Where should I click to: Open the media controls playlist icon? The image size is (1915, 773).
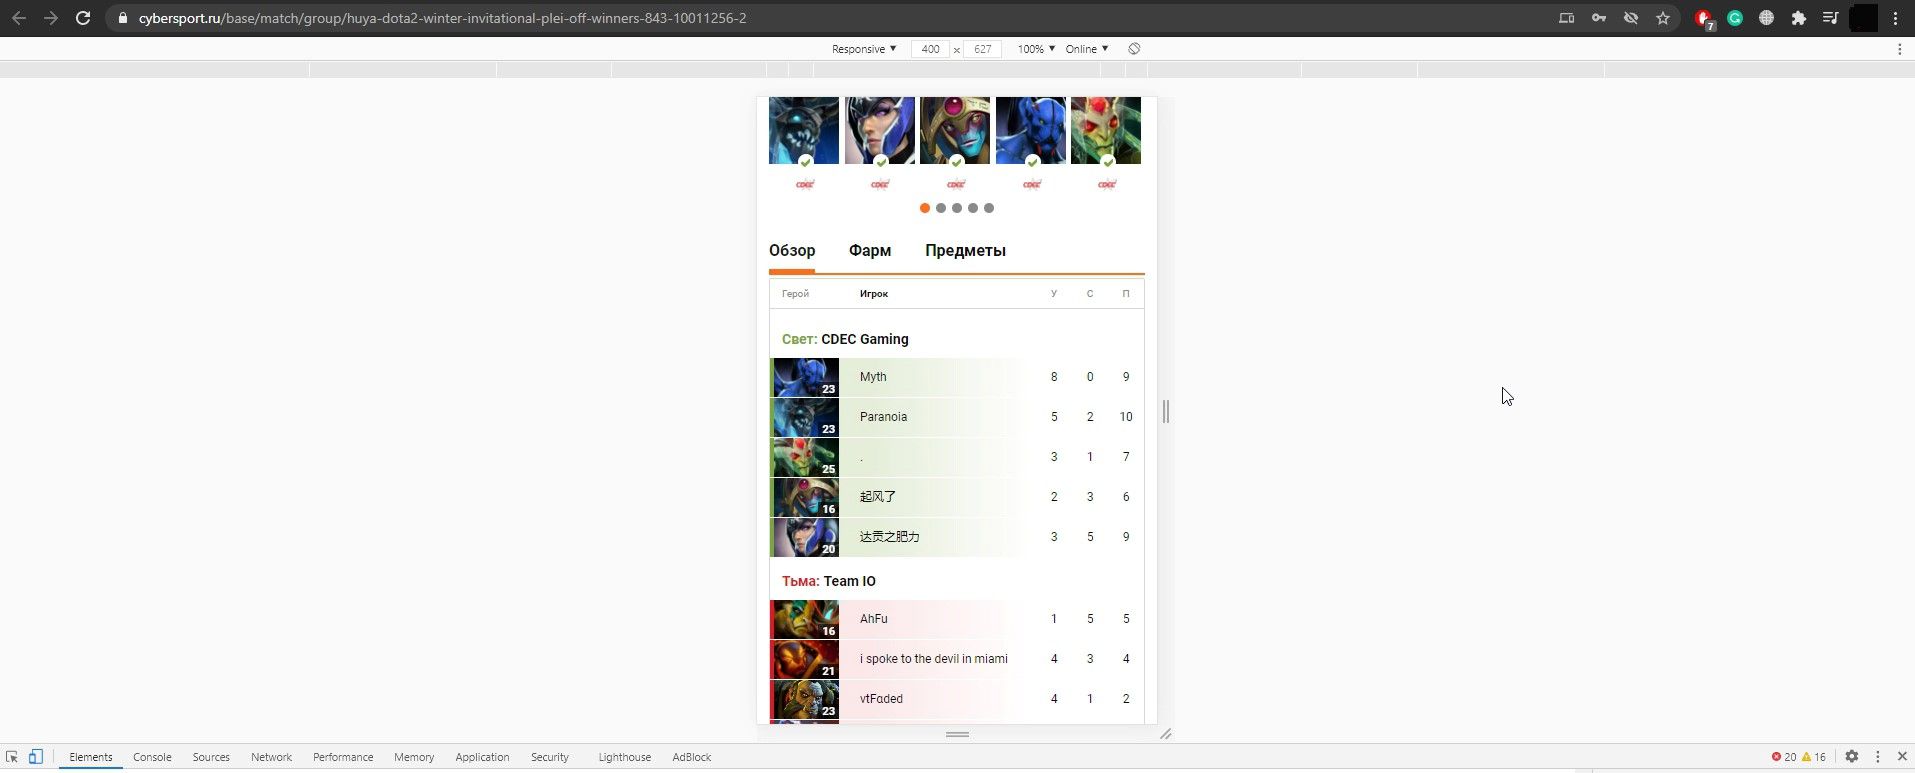[x=1831, y=18]
